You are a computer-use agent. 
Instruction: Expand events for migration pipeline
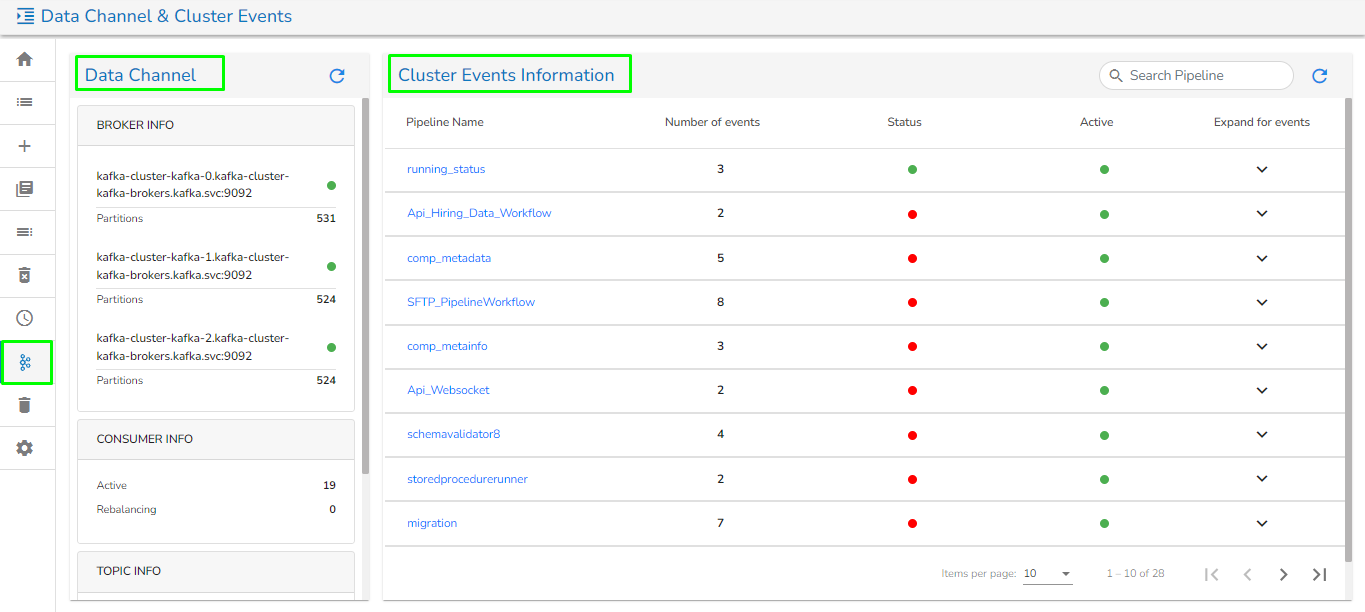[1262, 523]
